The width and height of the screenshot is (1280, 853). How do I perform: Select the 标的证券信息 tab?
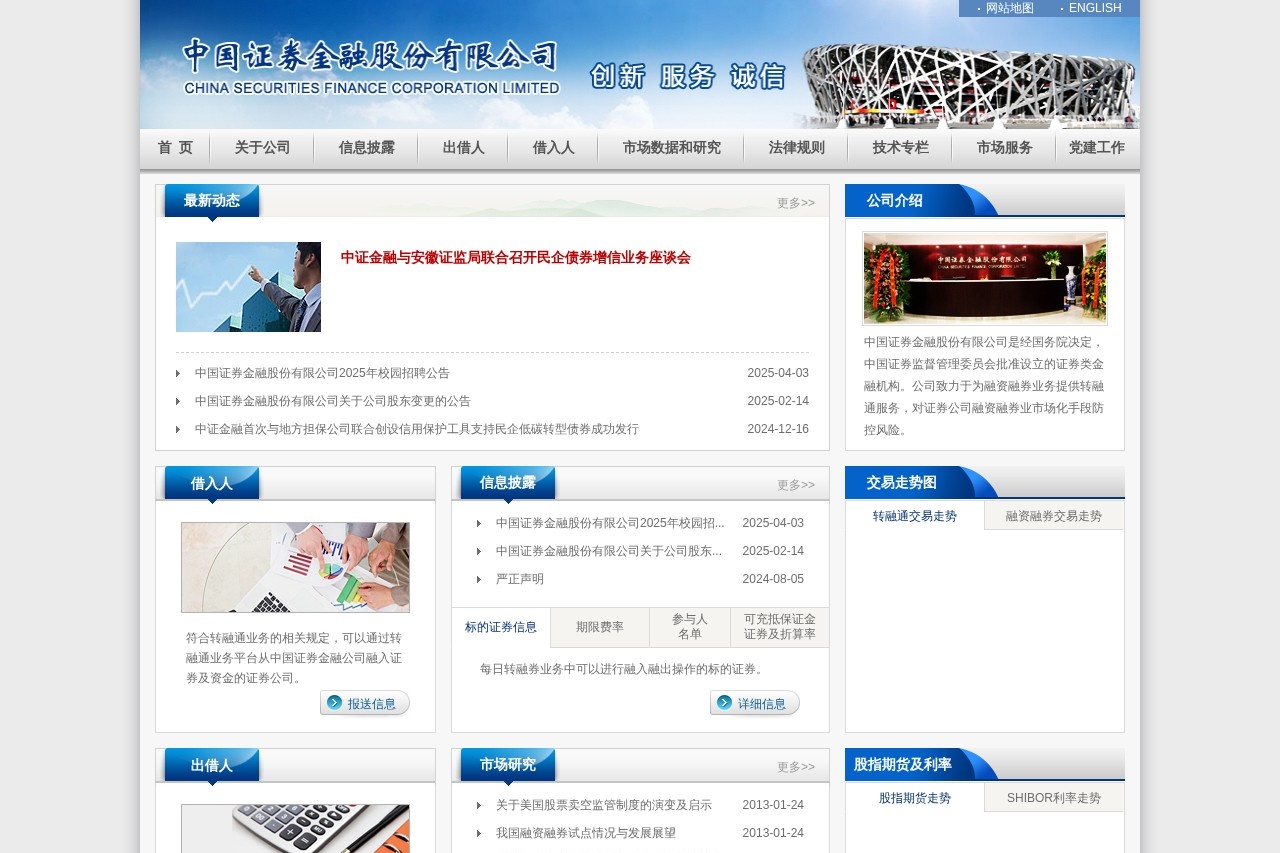(501, 628)
